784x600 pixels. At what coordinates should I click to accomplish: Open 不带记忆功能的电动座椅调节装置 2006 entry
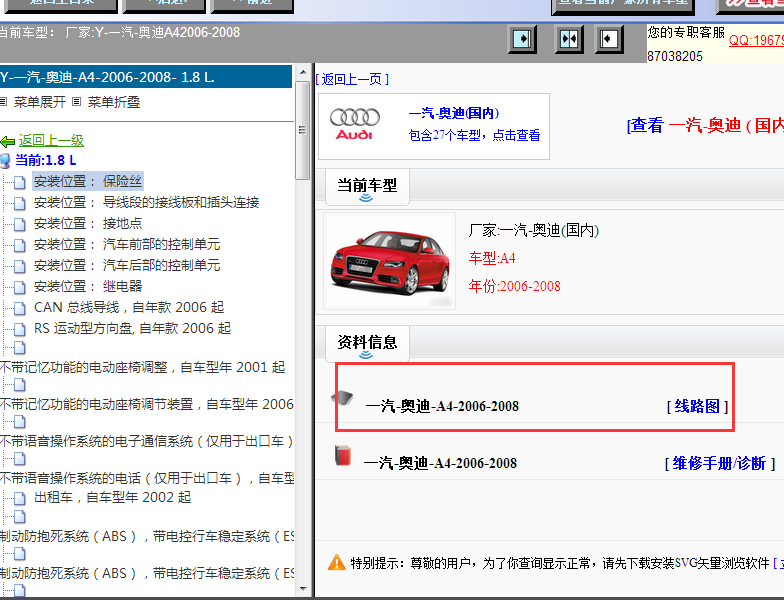coord(147,404)
